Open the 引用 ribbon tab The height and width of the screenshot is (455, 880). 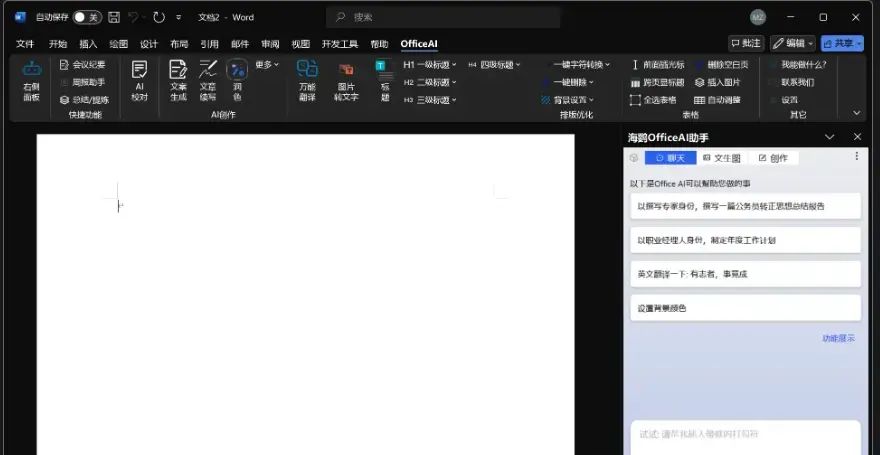tap(209, 44)
